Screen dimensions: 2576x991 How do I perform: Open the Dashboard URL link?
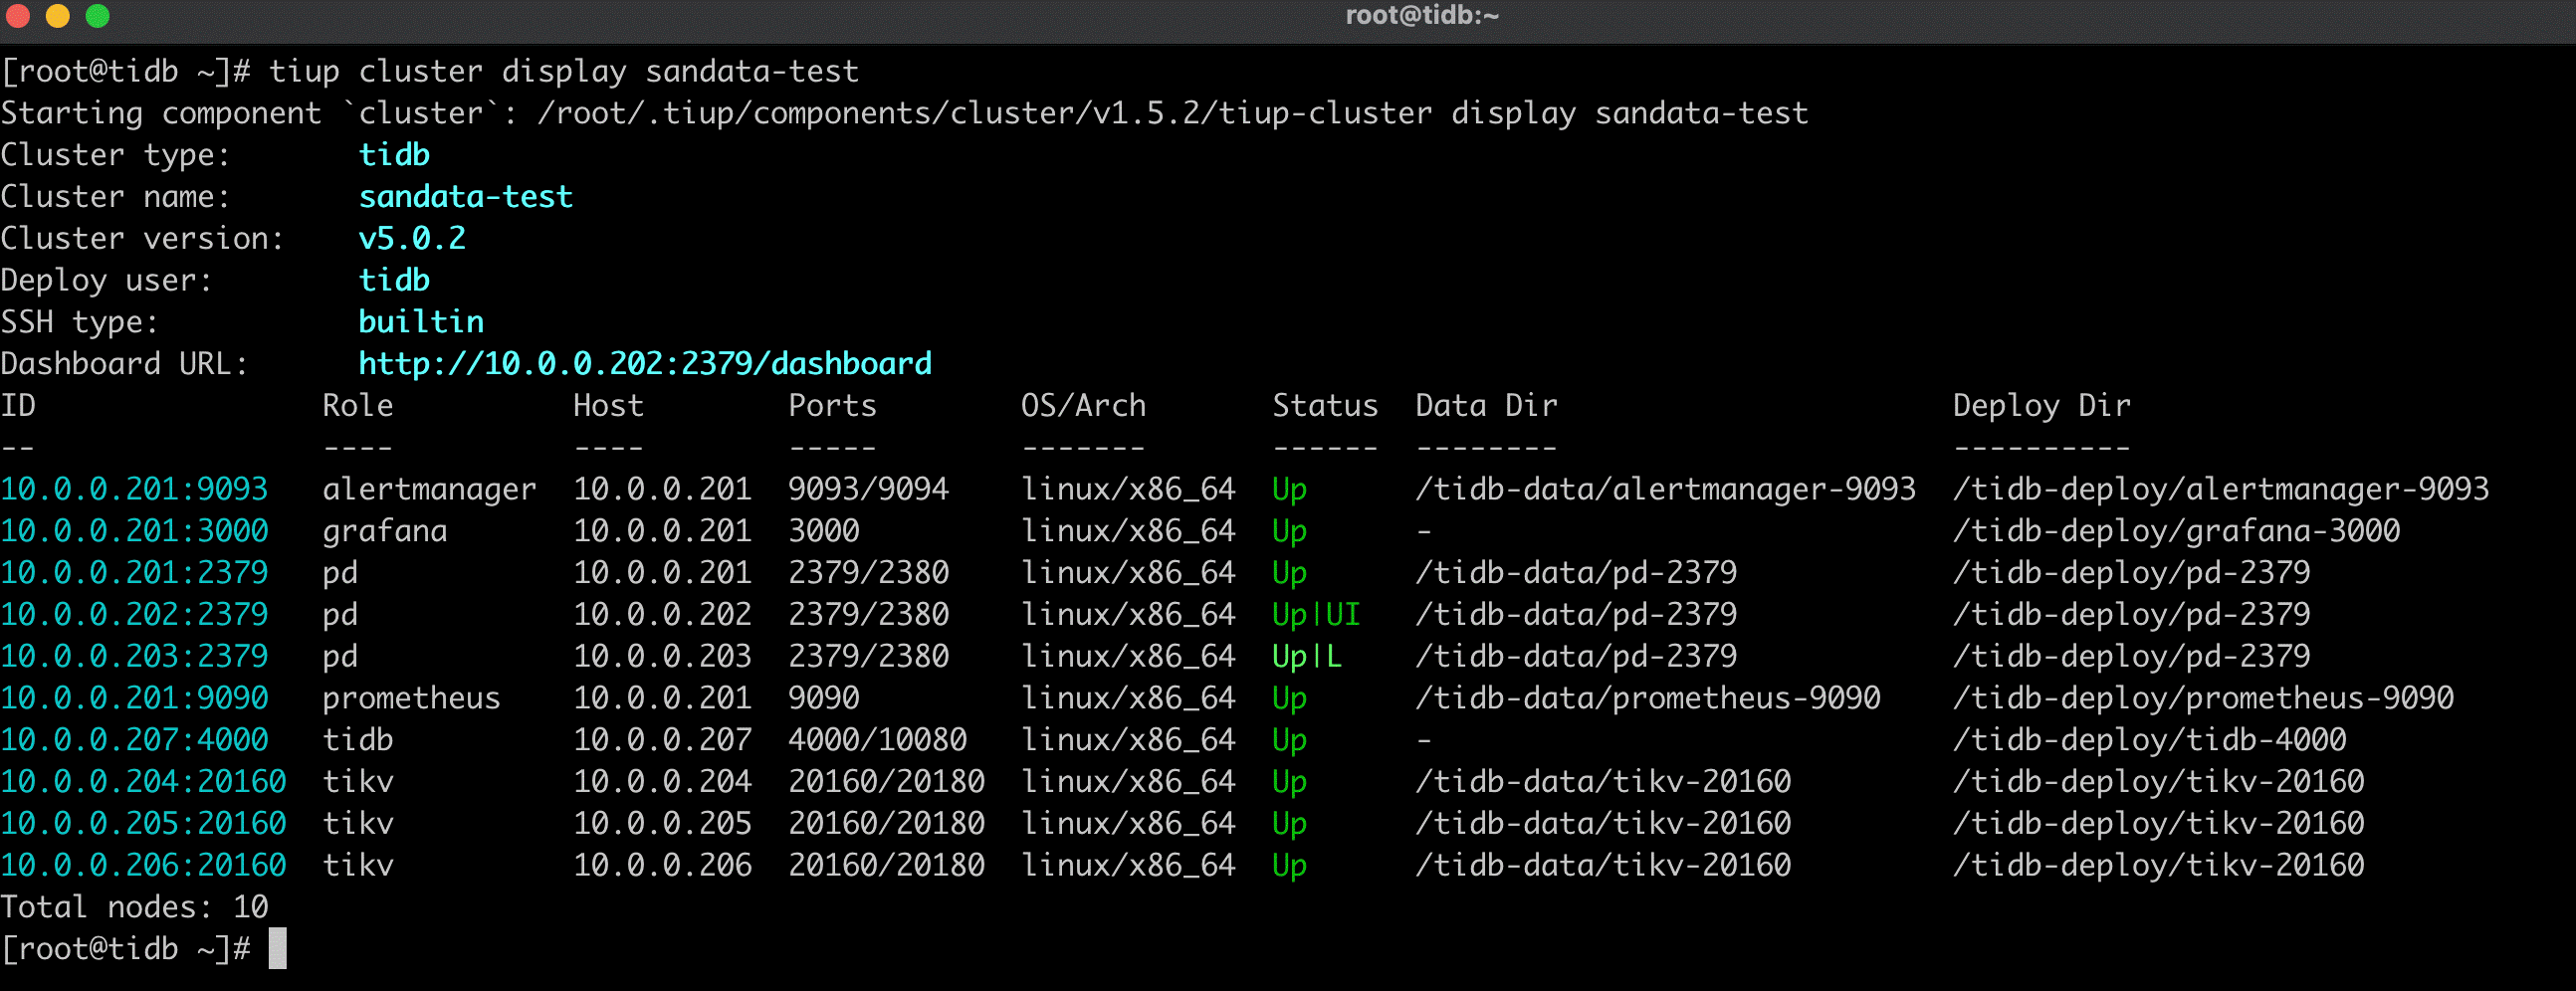coord(644,363)
